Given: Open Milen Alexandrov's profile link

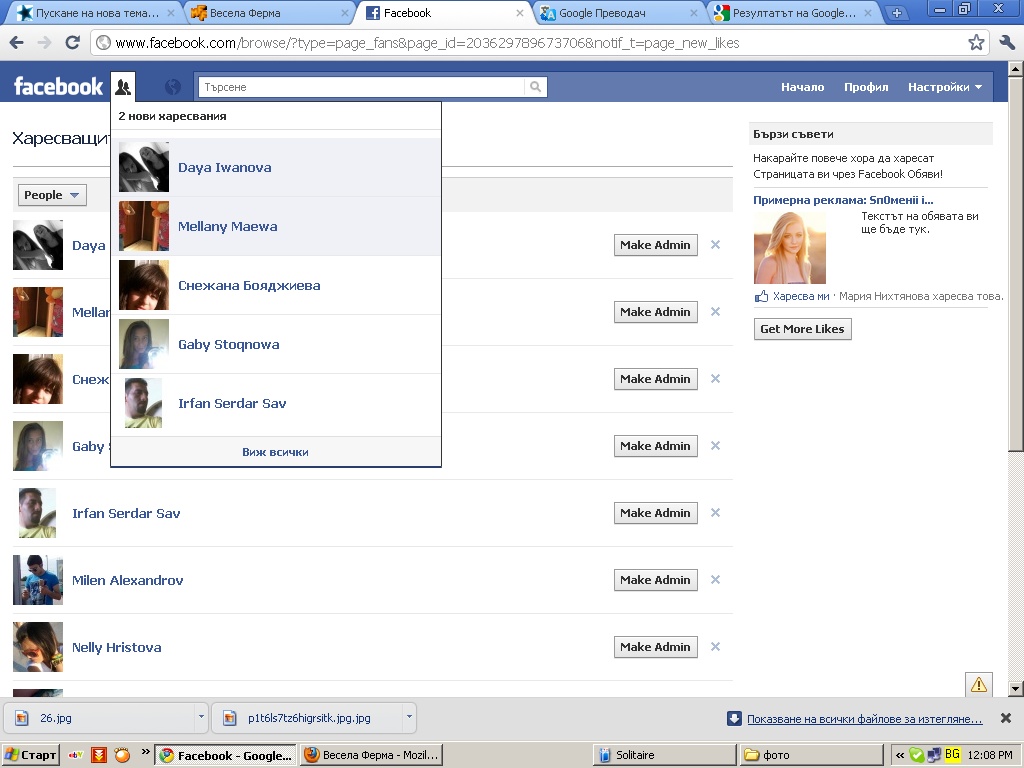Looking at the screenshot, I should (127, 580).
